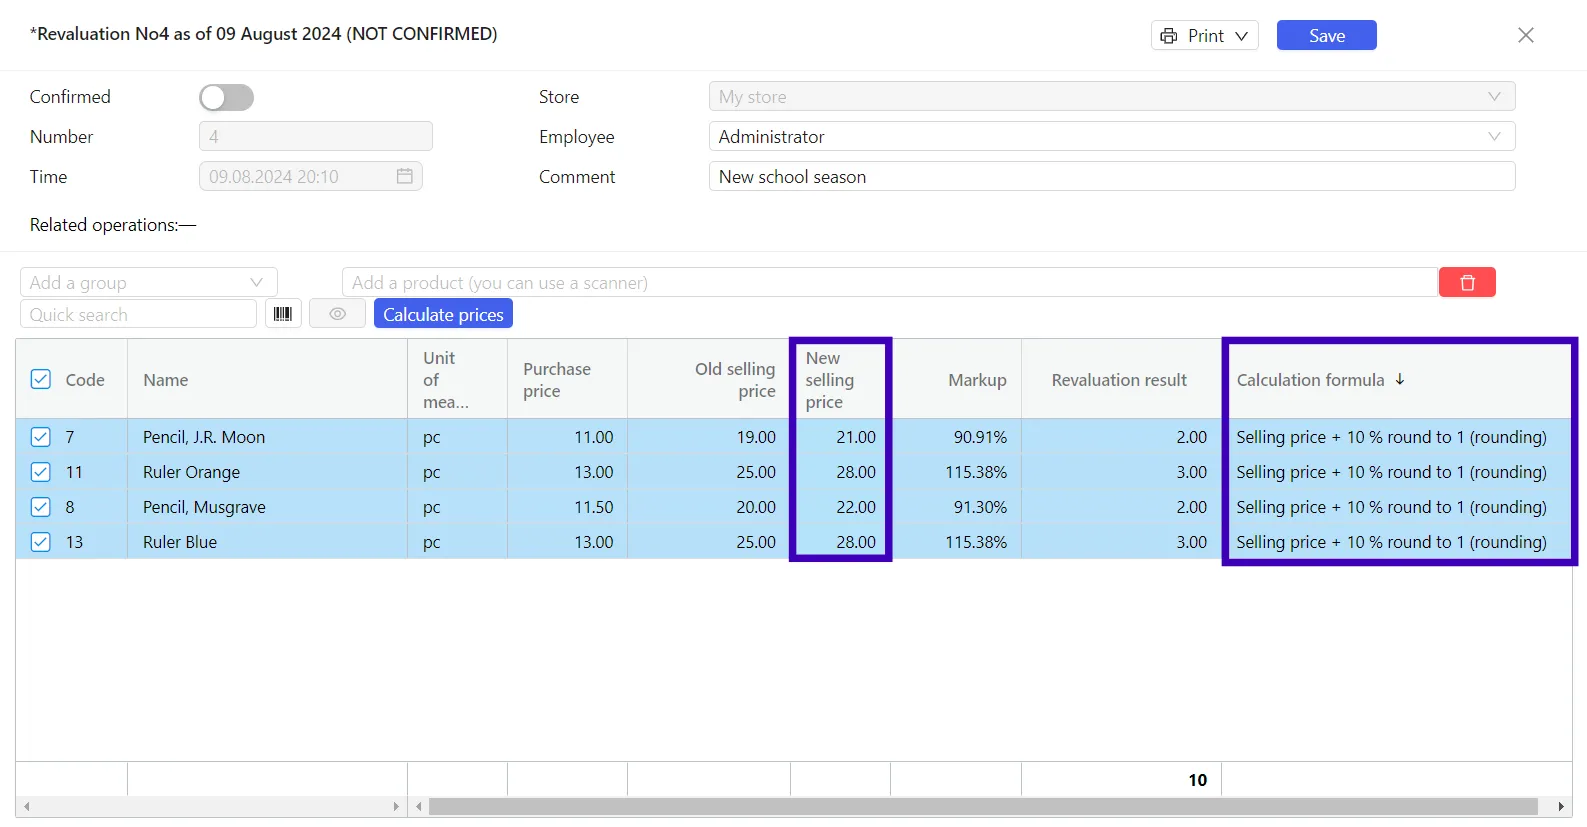The image size is (1587, 827).
Task: Open the Add a group dropdown
Action: pyautogui.click(x=148, y=282)
